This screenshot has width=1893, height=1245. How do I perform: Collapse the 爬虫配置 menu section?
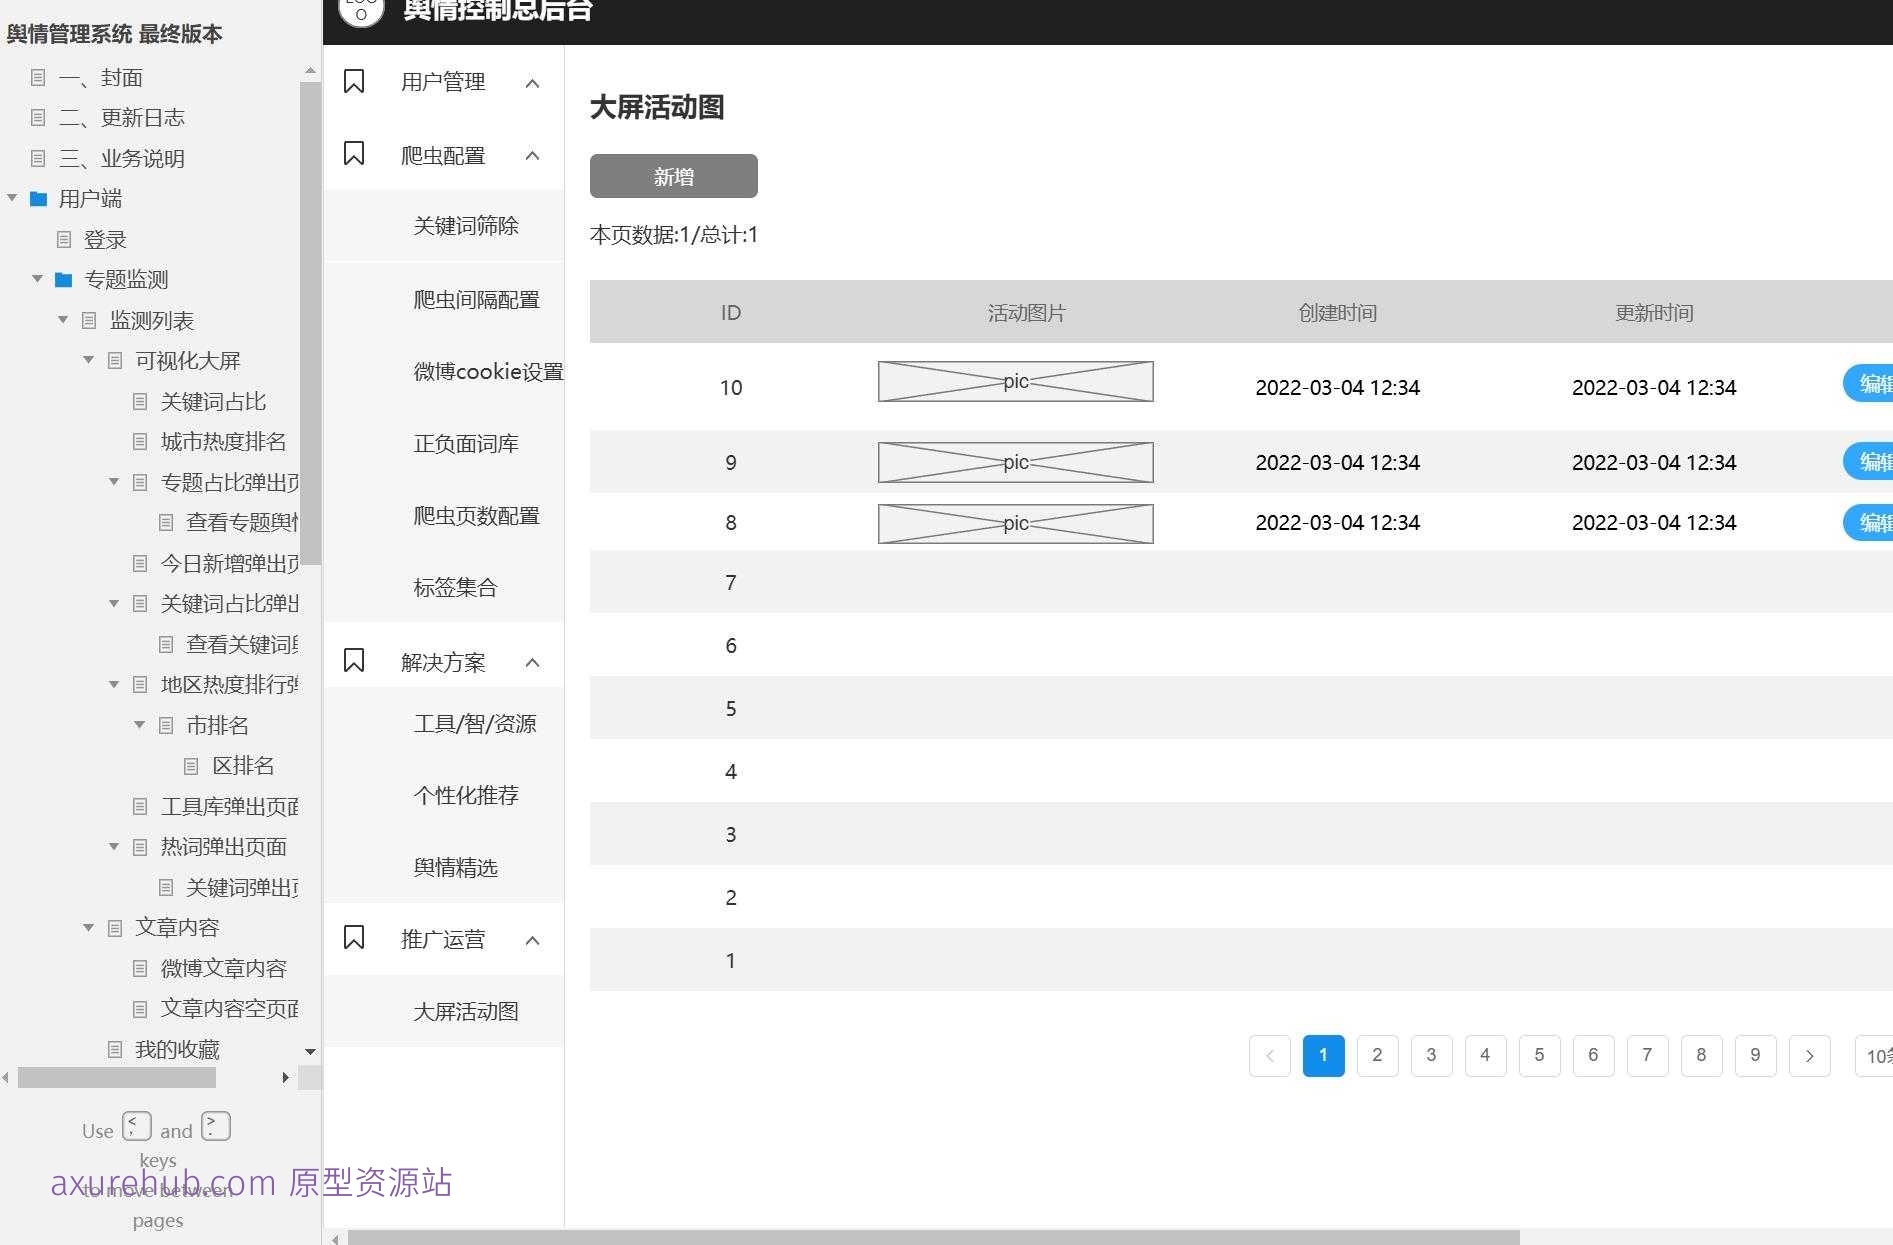tap(531, 155)
